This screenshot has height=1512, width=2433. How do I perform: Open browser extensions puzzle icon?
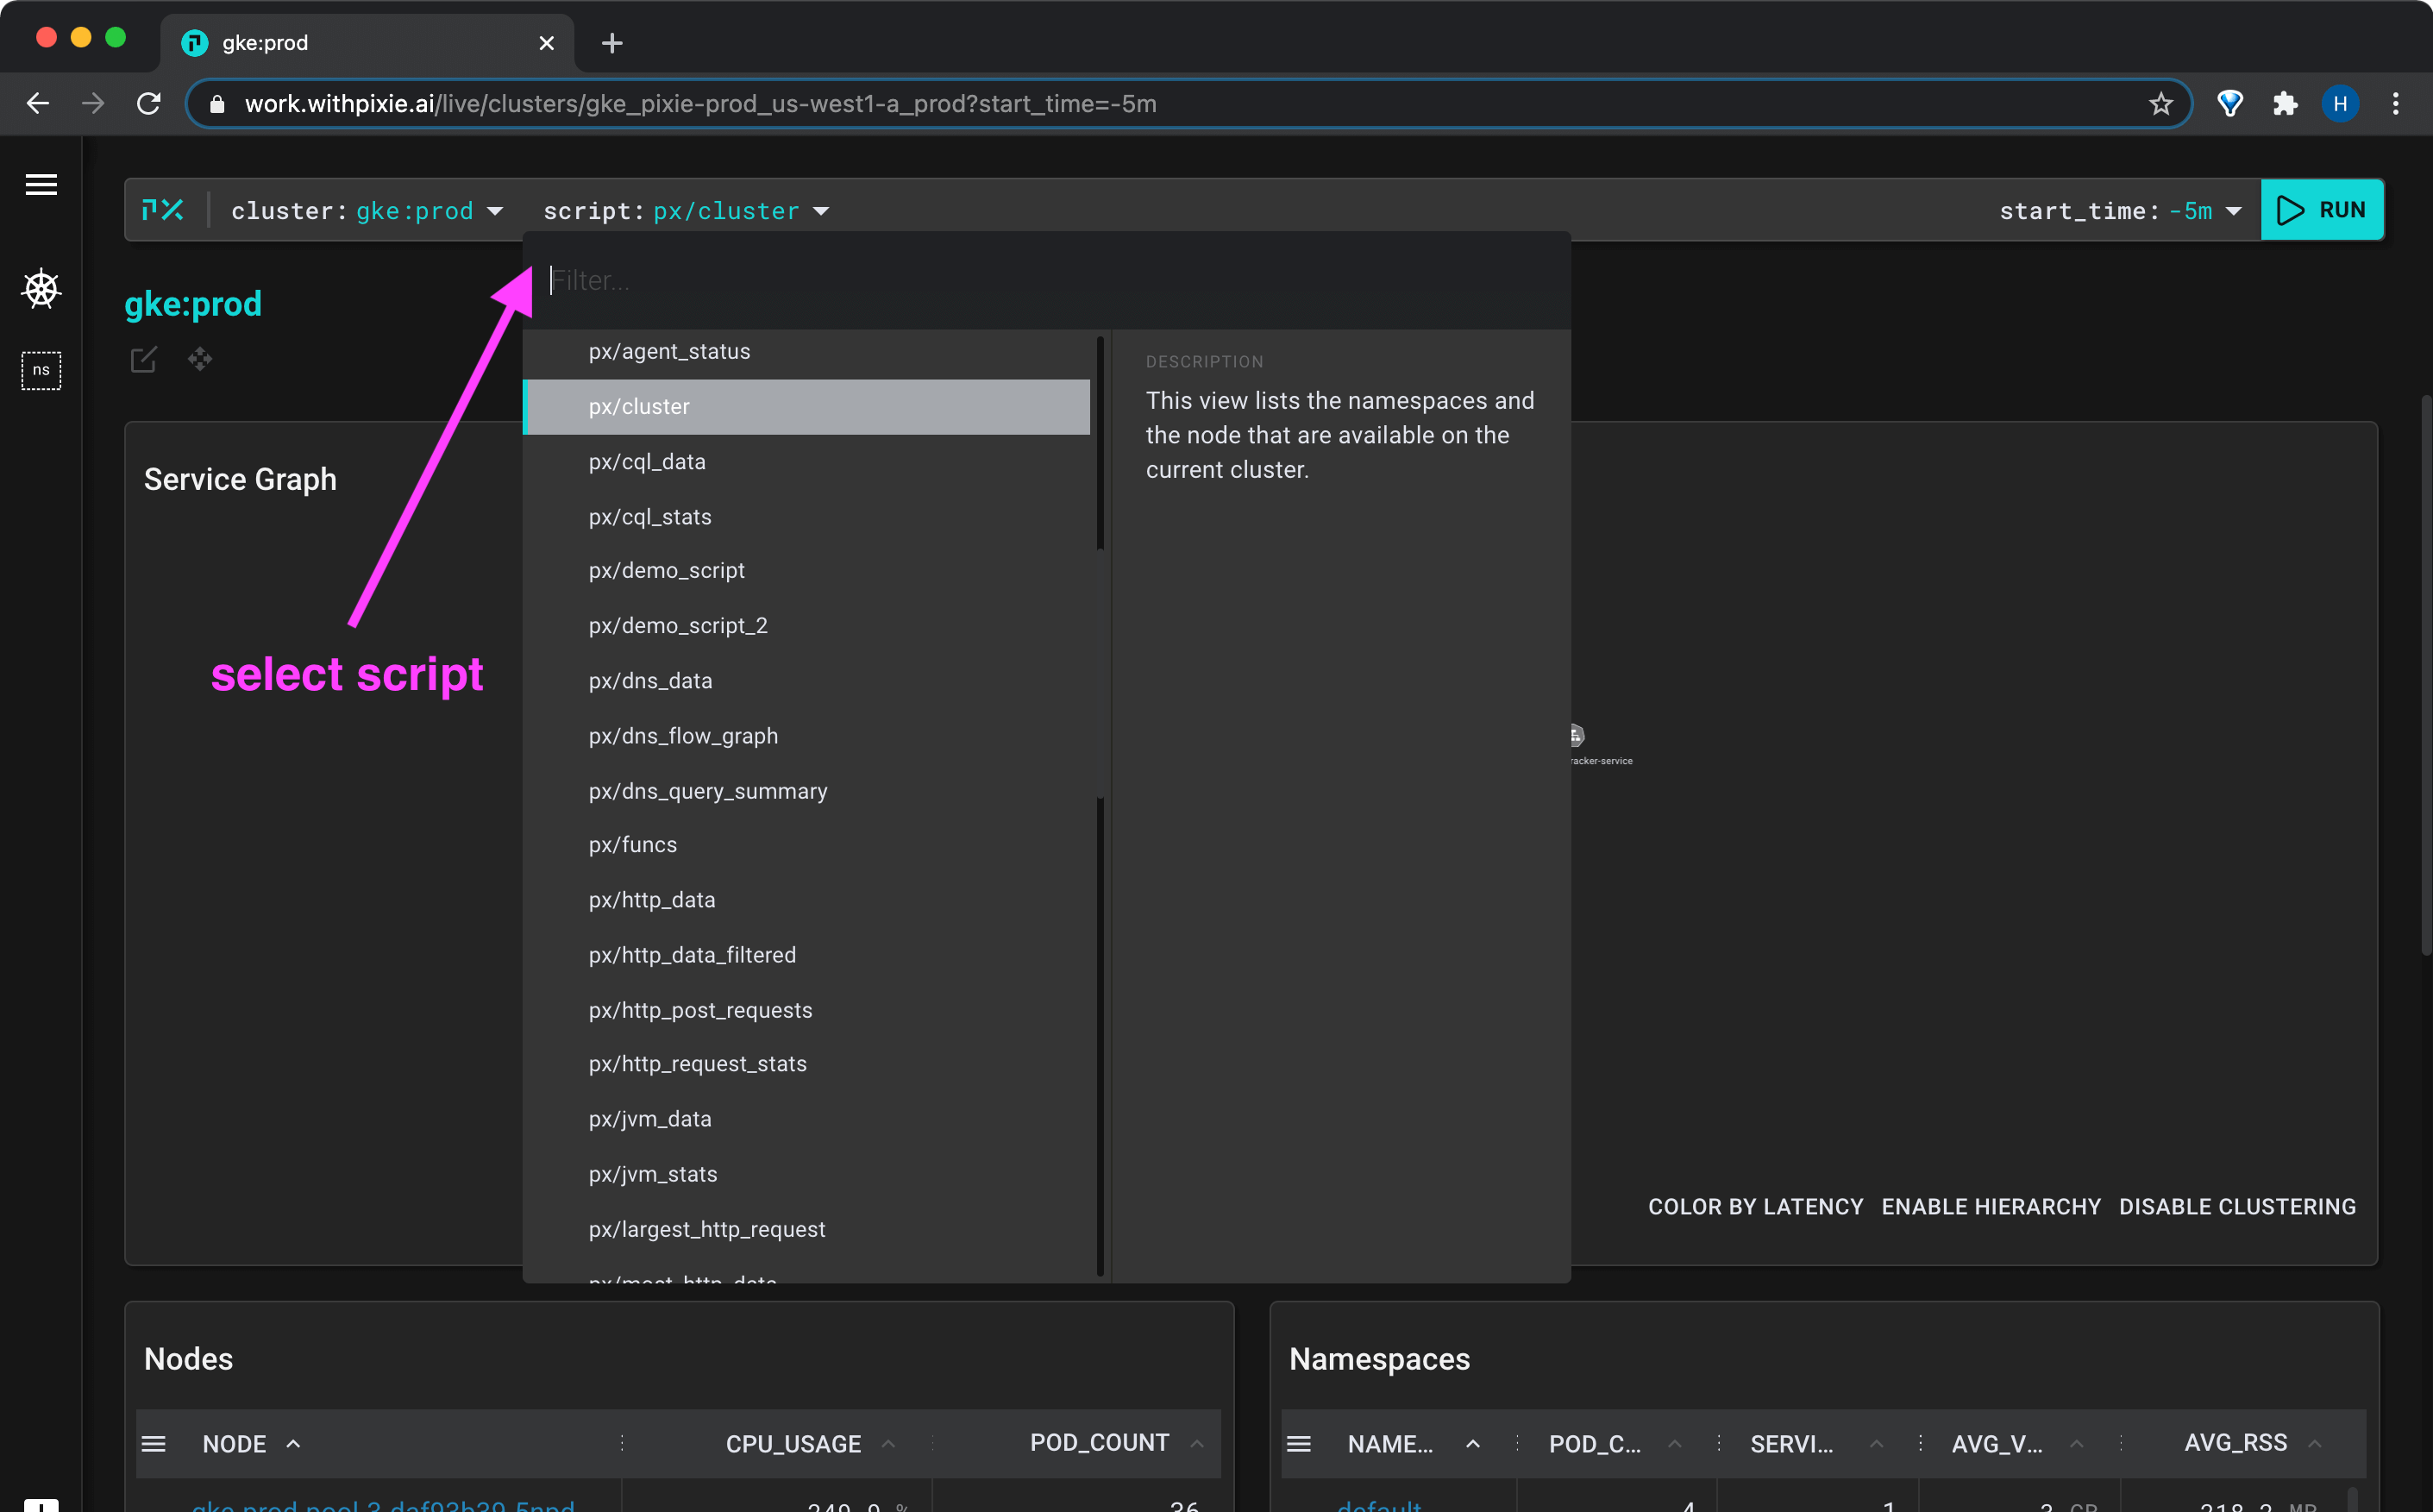pos(2285,104)
